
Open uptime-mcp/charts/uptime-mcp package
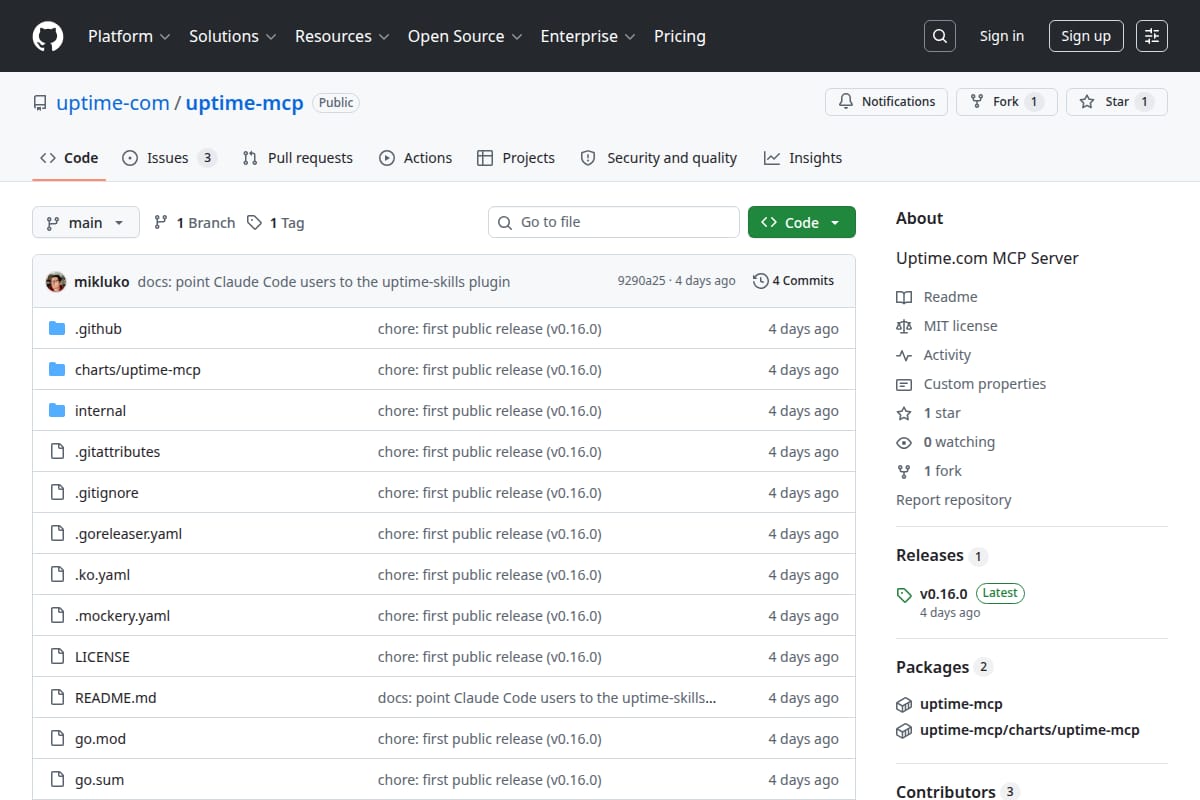pyautogui.click(x=1030, y=730)
